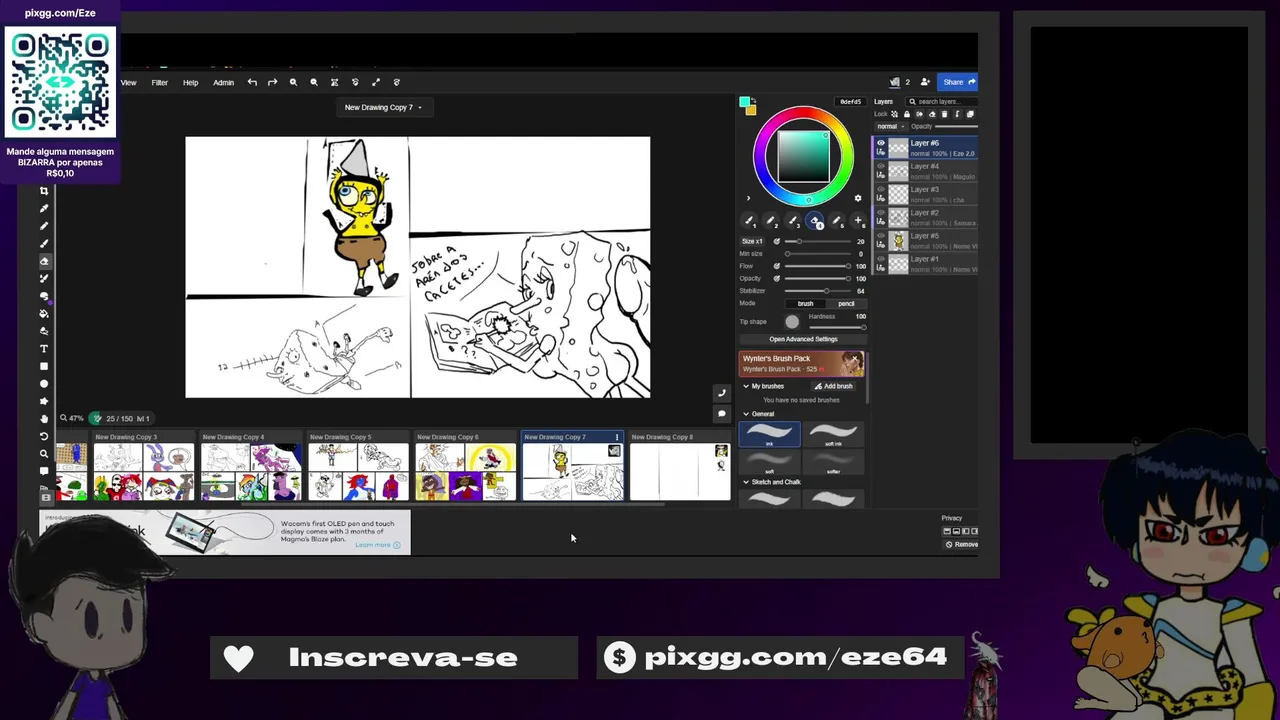Toggle visibility of Layer #1
1280x720 pixels.
tap(881, 258)
